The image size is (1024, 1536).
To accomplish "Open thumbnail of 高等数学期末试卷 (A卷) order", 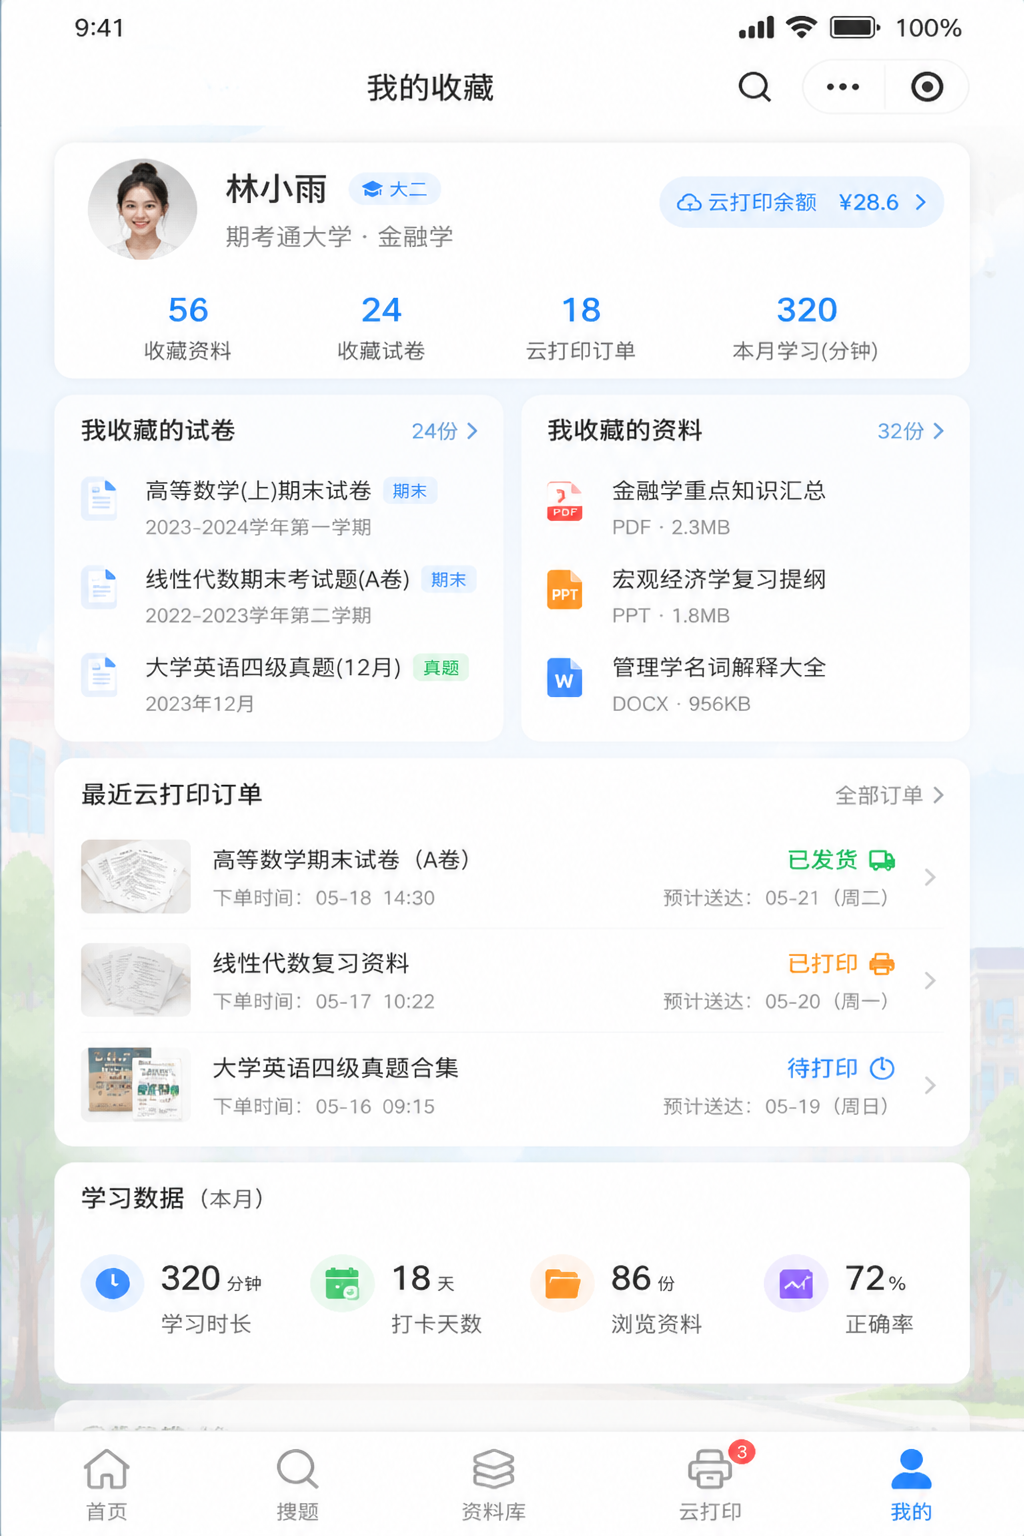I will point(136,877).
